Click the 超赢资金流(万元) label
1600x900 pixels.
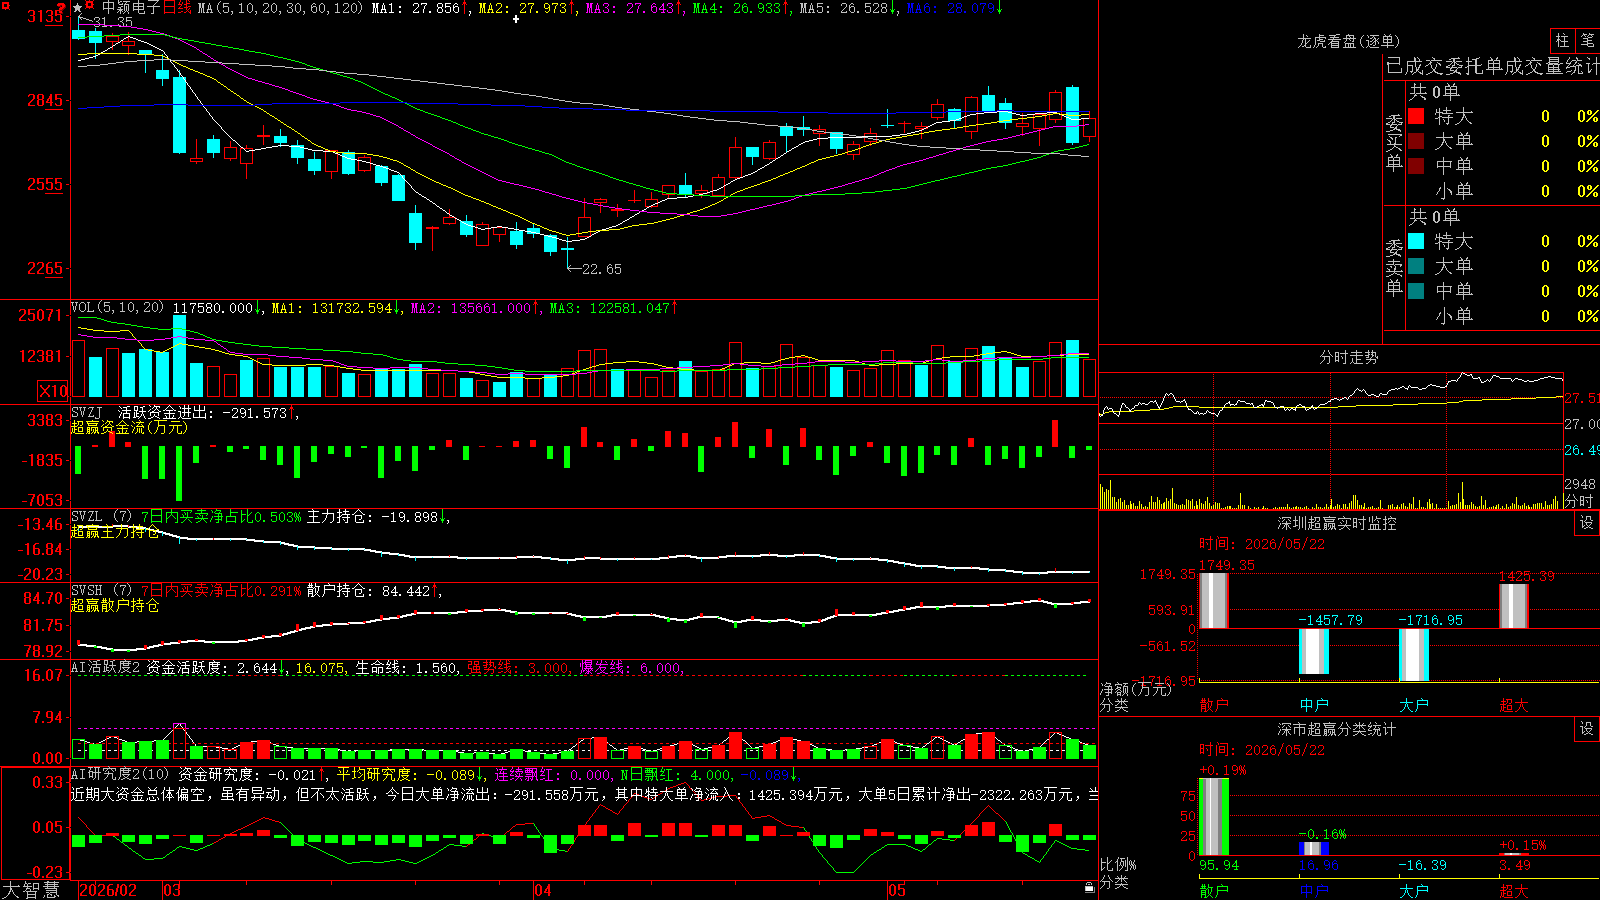click(x=129, y=427)
